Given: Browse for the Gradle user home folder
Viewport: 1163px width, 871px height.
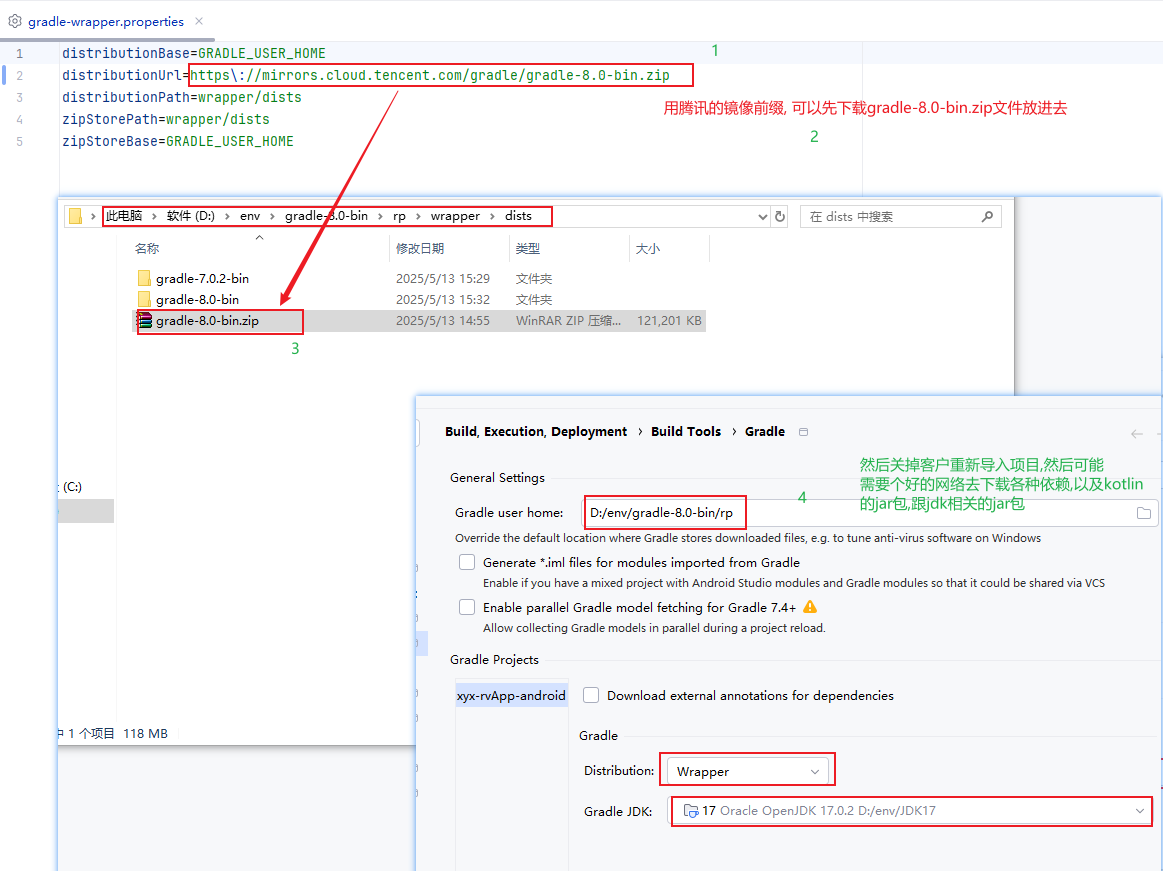Looking at the screenshot, I should coord(1144,513).
